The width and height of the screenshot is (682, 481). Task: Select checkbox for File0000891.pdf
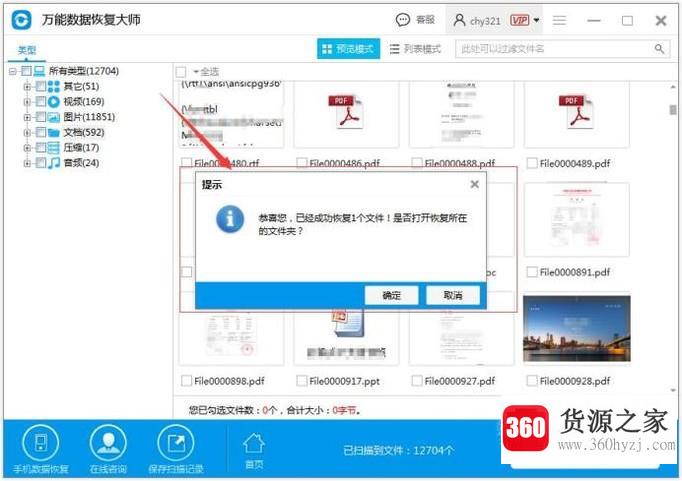pyautogui.click(x=532, y=272)
